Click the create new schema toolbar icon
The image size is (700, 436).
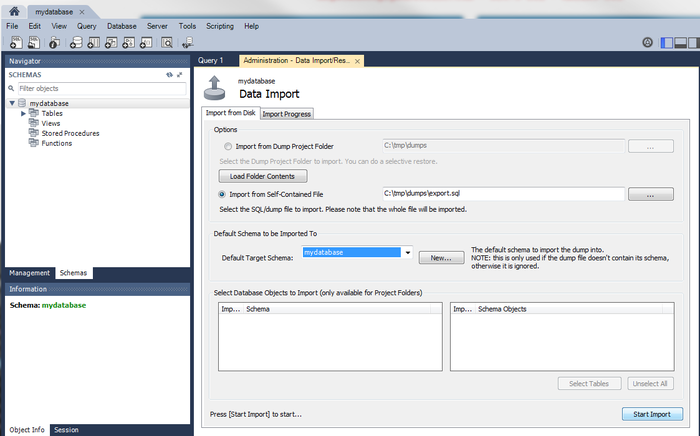point(74,42)
